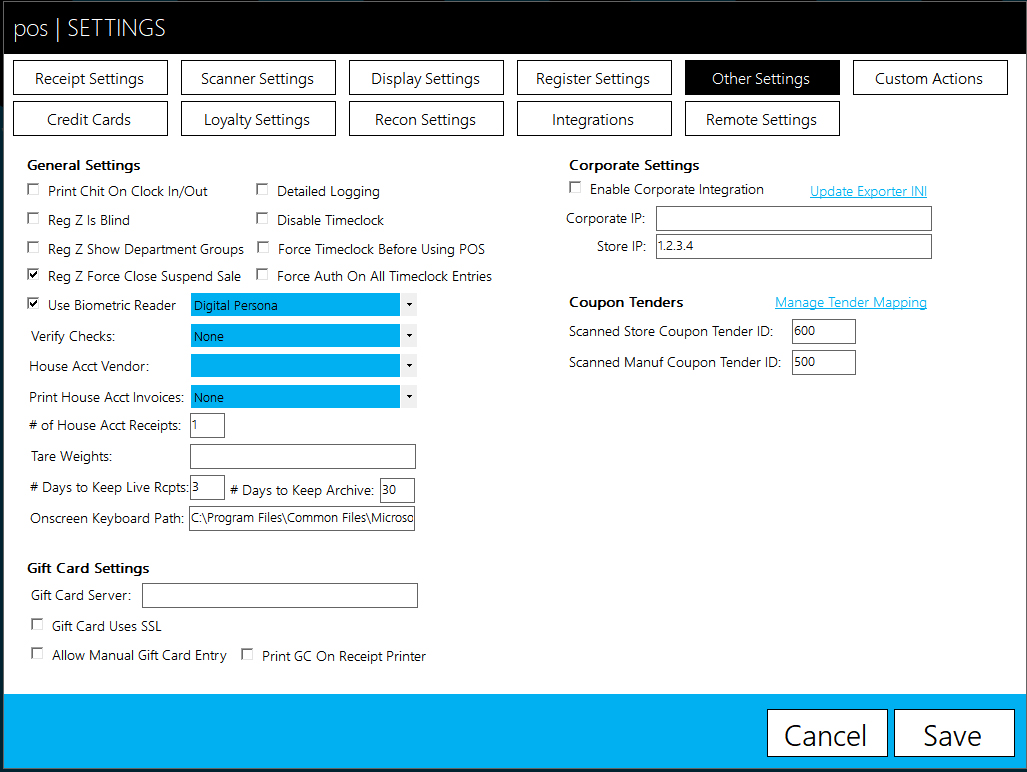Screen dimensions: 1027x772
Task: Check the Disable Timeclock option
Action: (x=262, y=219)
